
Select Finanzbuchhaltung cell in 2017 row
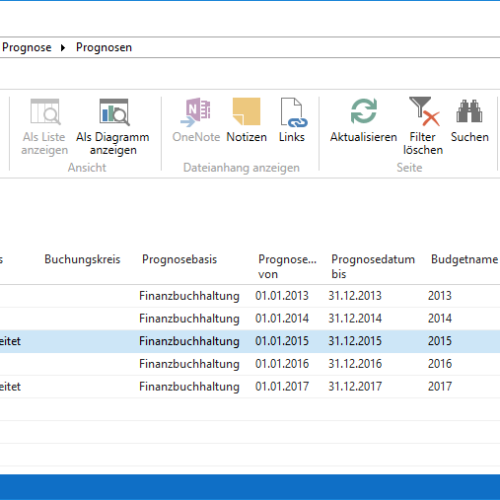coord(189,386)
